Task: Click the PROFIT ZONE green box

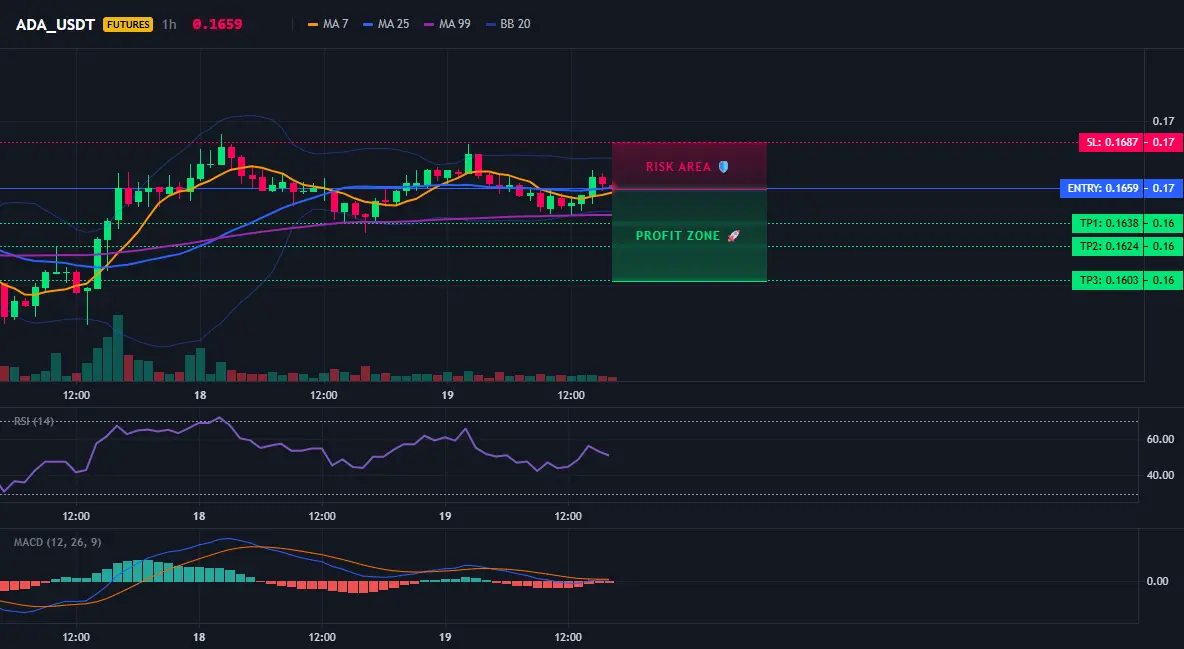Action: pyautogui.click(x=689, y=236)
